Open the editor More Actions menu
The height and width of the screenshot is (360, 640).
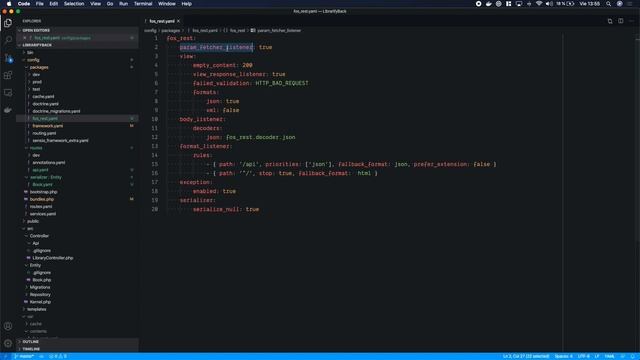point(631,21)
